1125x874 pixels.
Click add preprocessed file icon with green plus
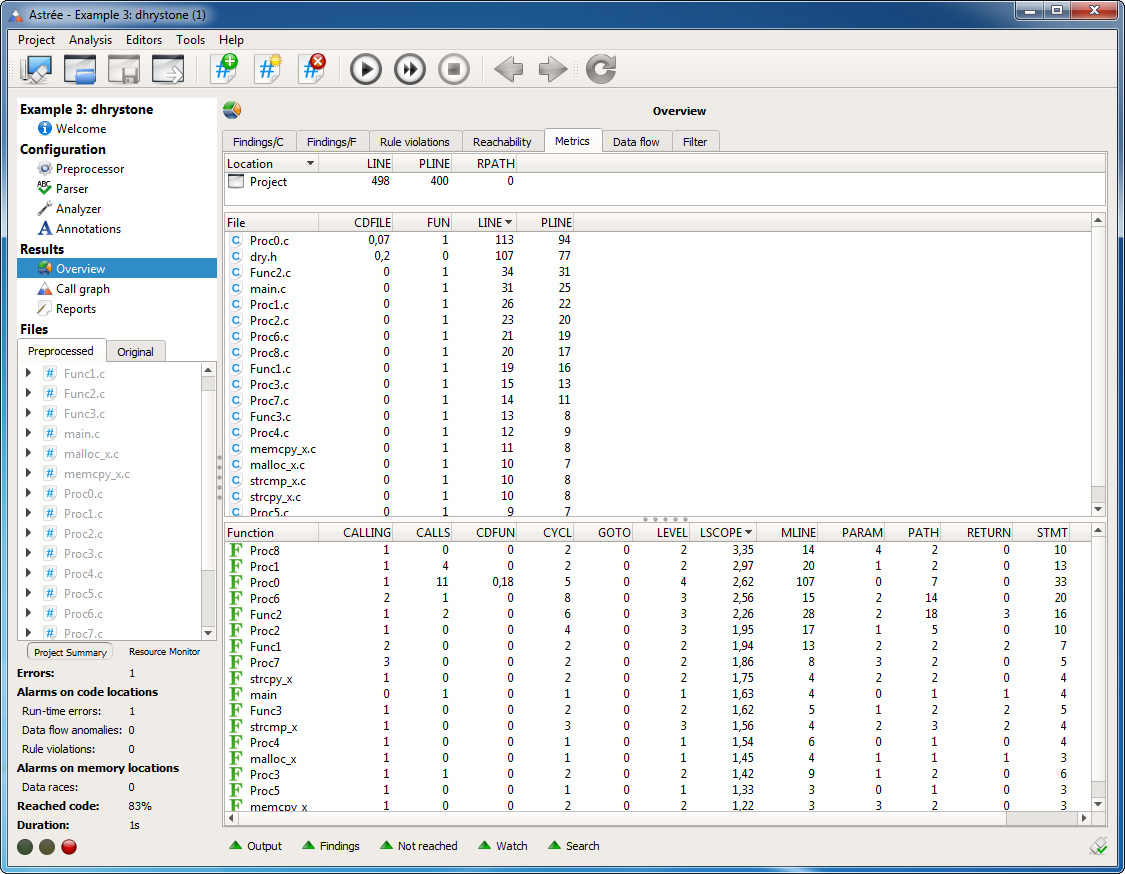click(225, 70)
